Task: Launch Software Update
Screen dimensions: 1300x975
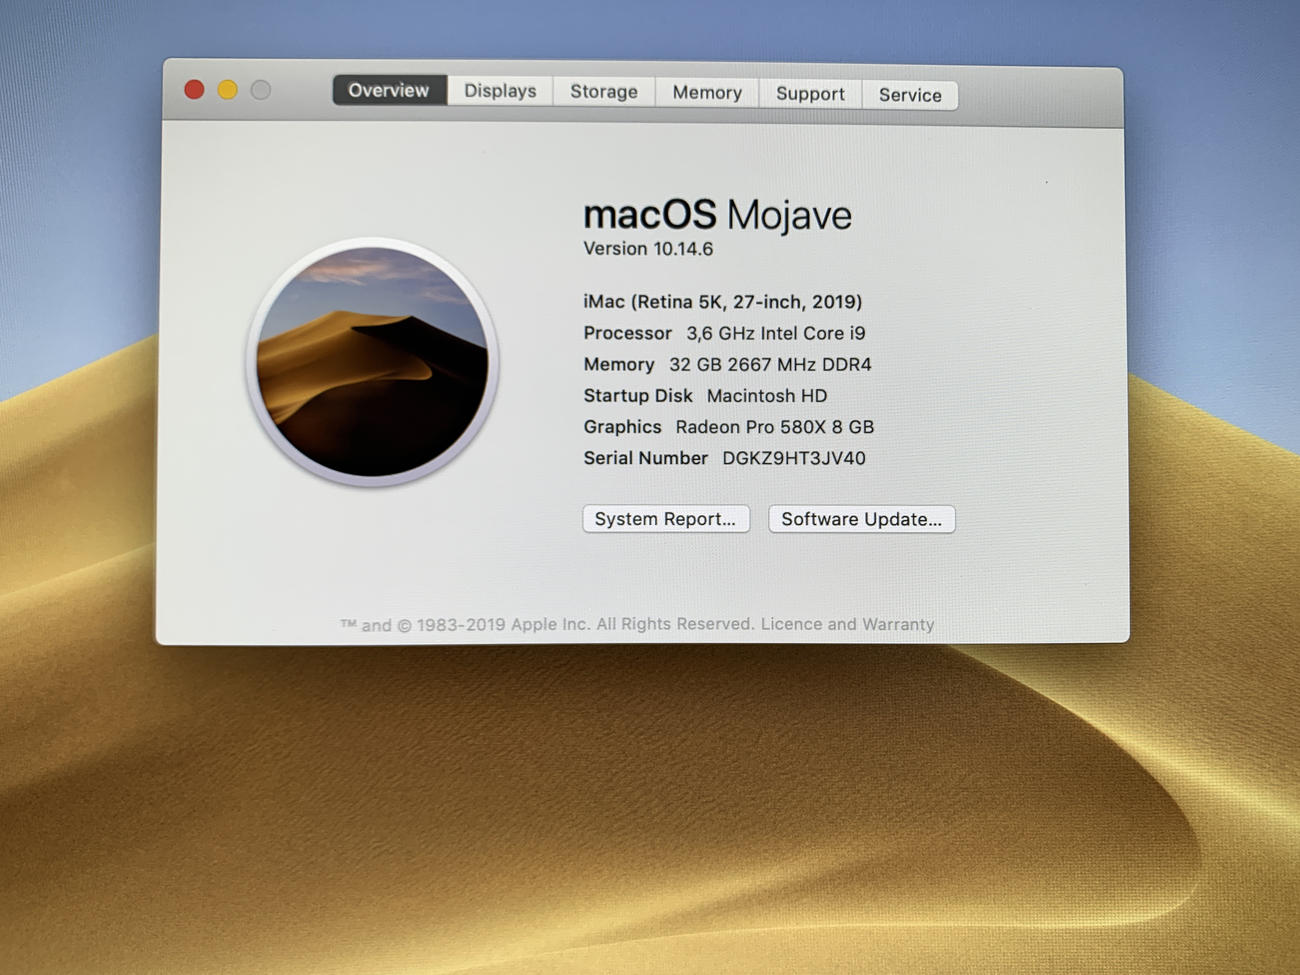Action: tap(862, 519)
